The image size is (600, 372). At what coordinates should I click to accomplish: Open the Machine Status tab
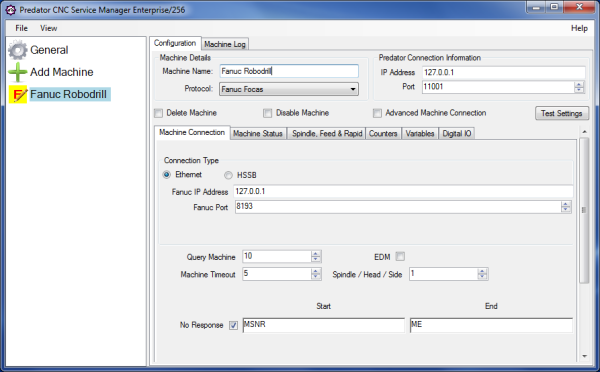coord(258,134)
